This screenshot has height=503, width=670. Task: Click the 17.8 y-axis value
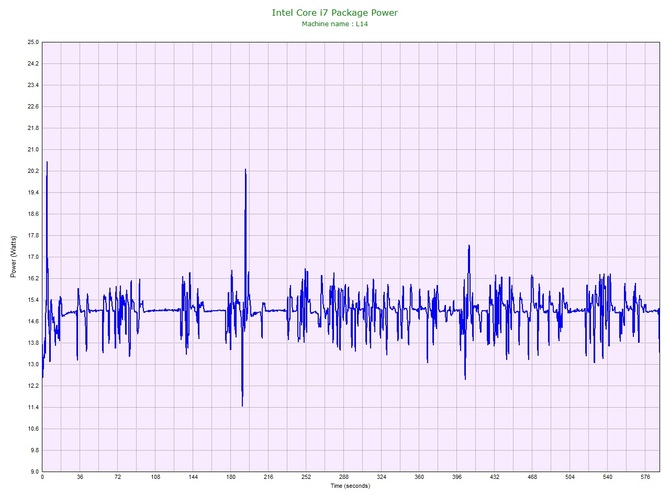coord(33,235)
